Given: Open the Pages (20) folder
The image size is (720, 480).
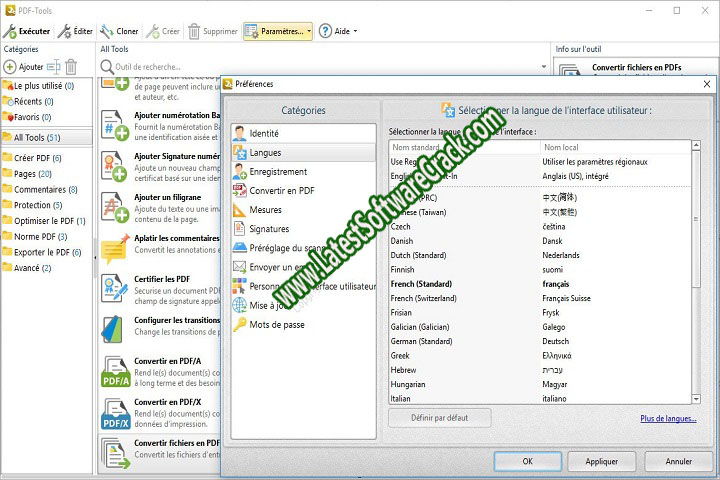Looking at the screenshot, I should (x=28, y=174).
